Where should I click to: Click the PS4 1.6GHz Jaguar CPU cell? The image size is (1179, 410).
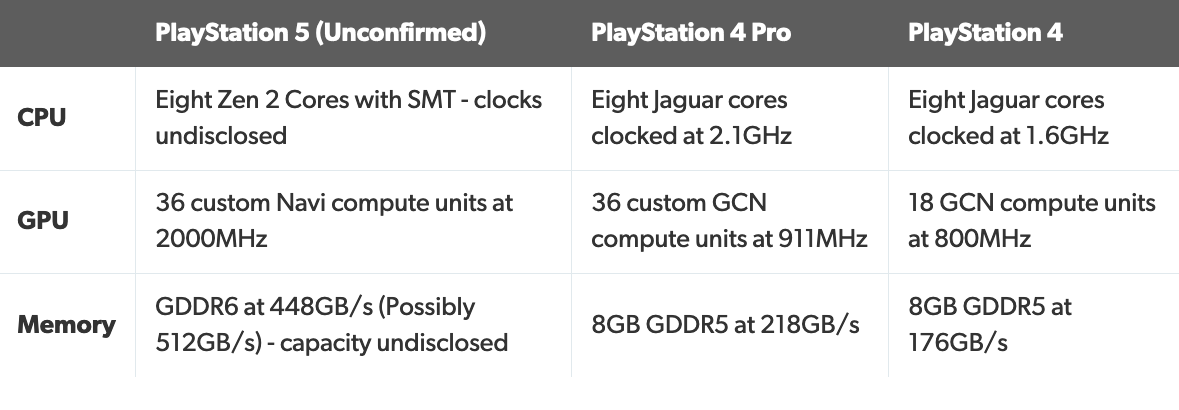[1034, 118]
